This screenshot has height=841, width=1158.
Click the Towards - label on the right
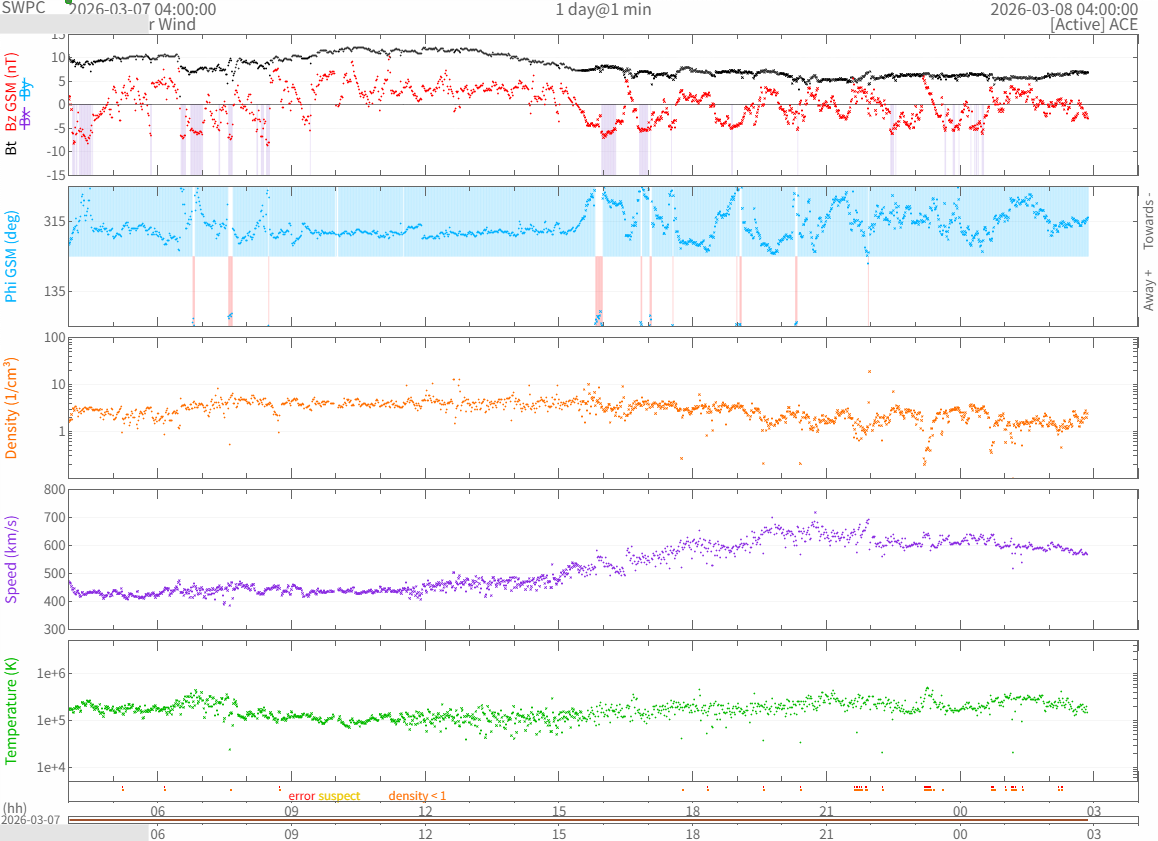(1148, 220)
